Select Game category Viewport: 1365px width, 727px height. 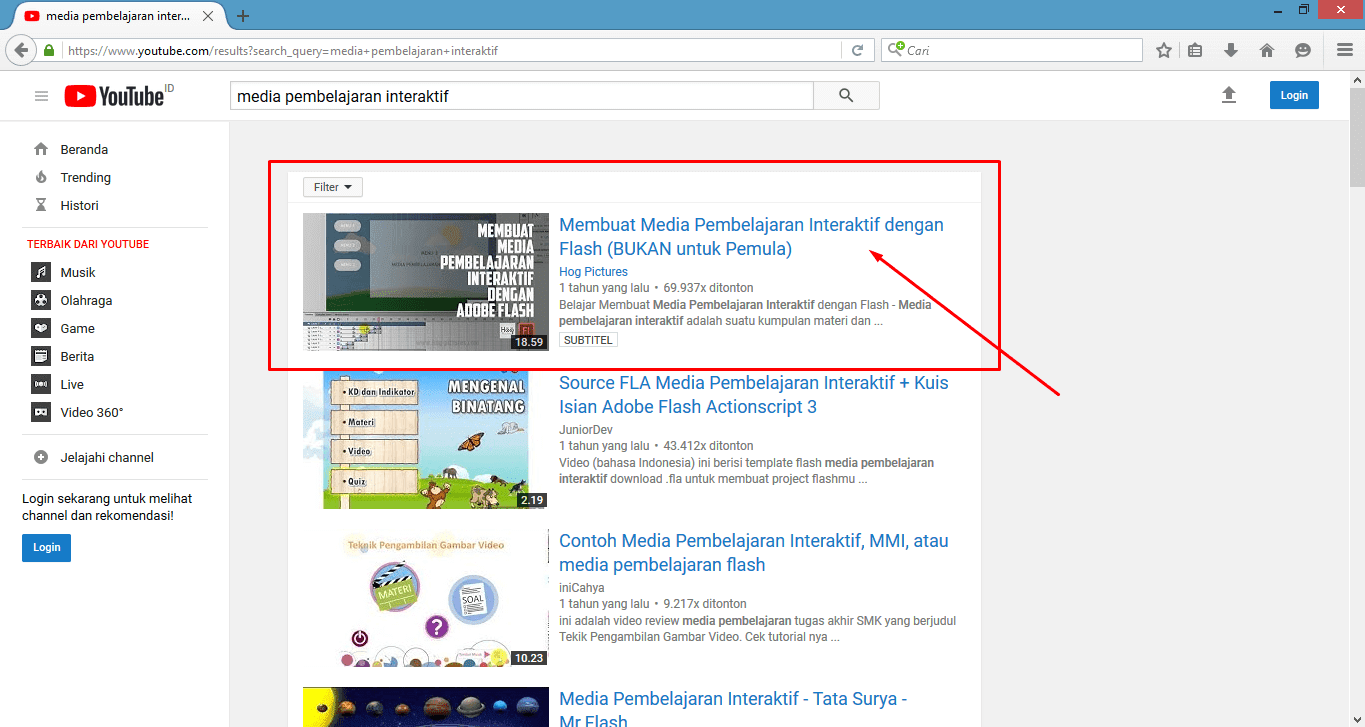(x=77, y=328)
